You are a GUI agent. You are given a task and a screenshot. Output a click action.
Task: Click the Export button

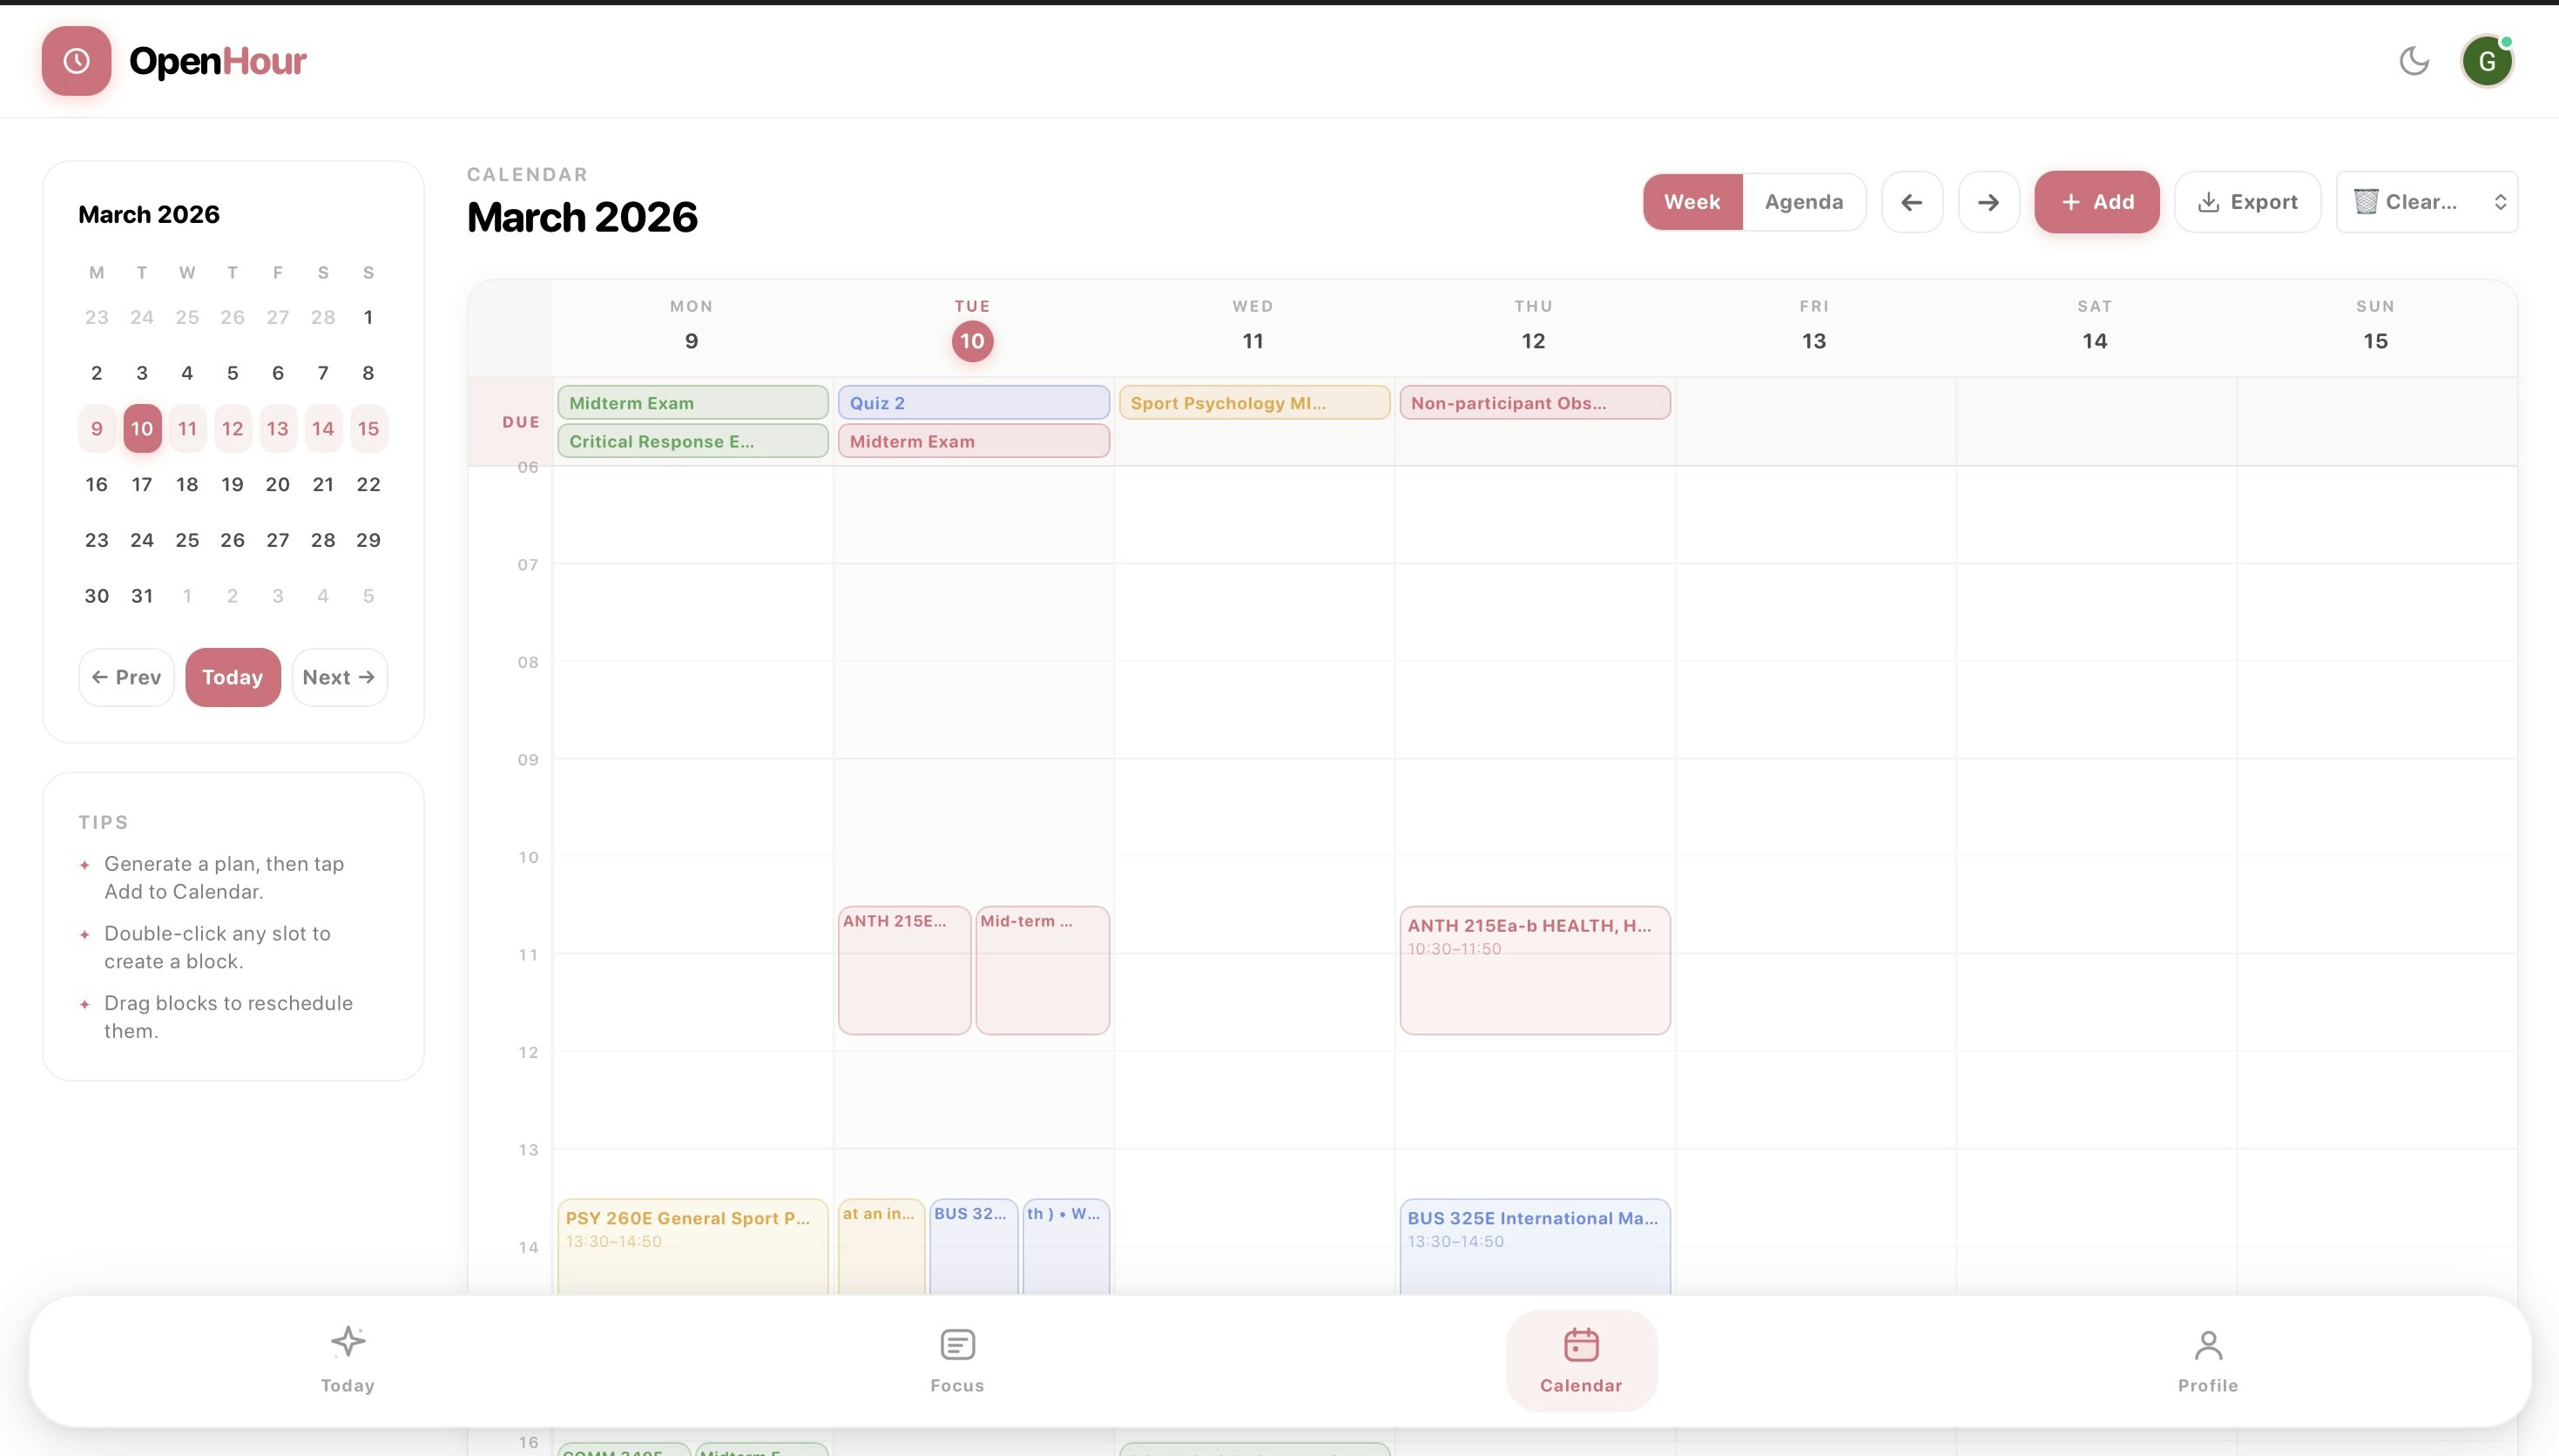(x=2247, y=202)
